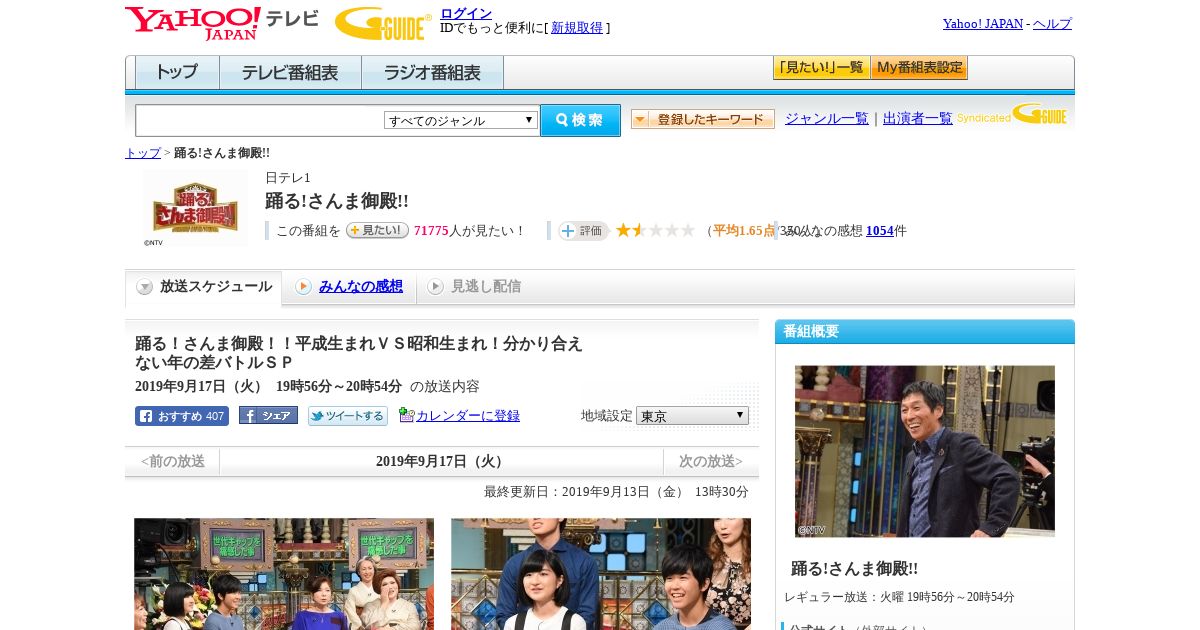Expand the 地域設定 東京 dropdown
Image resolution: width=1200 pixels, height=630 pixels.
tap(692, 415)
